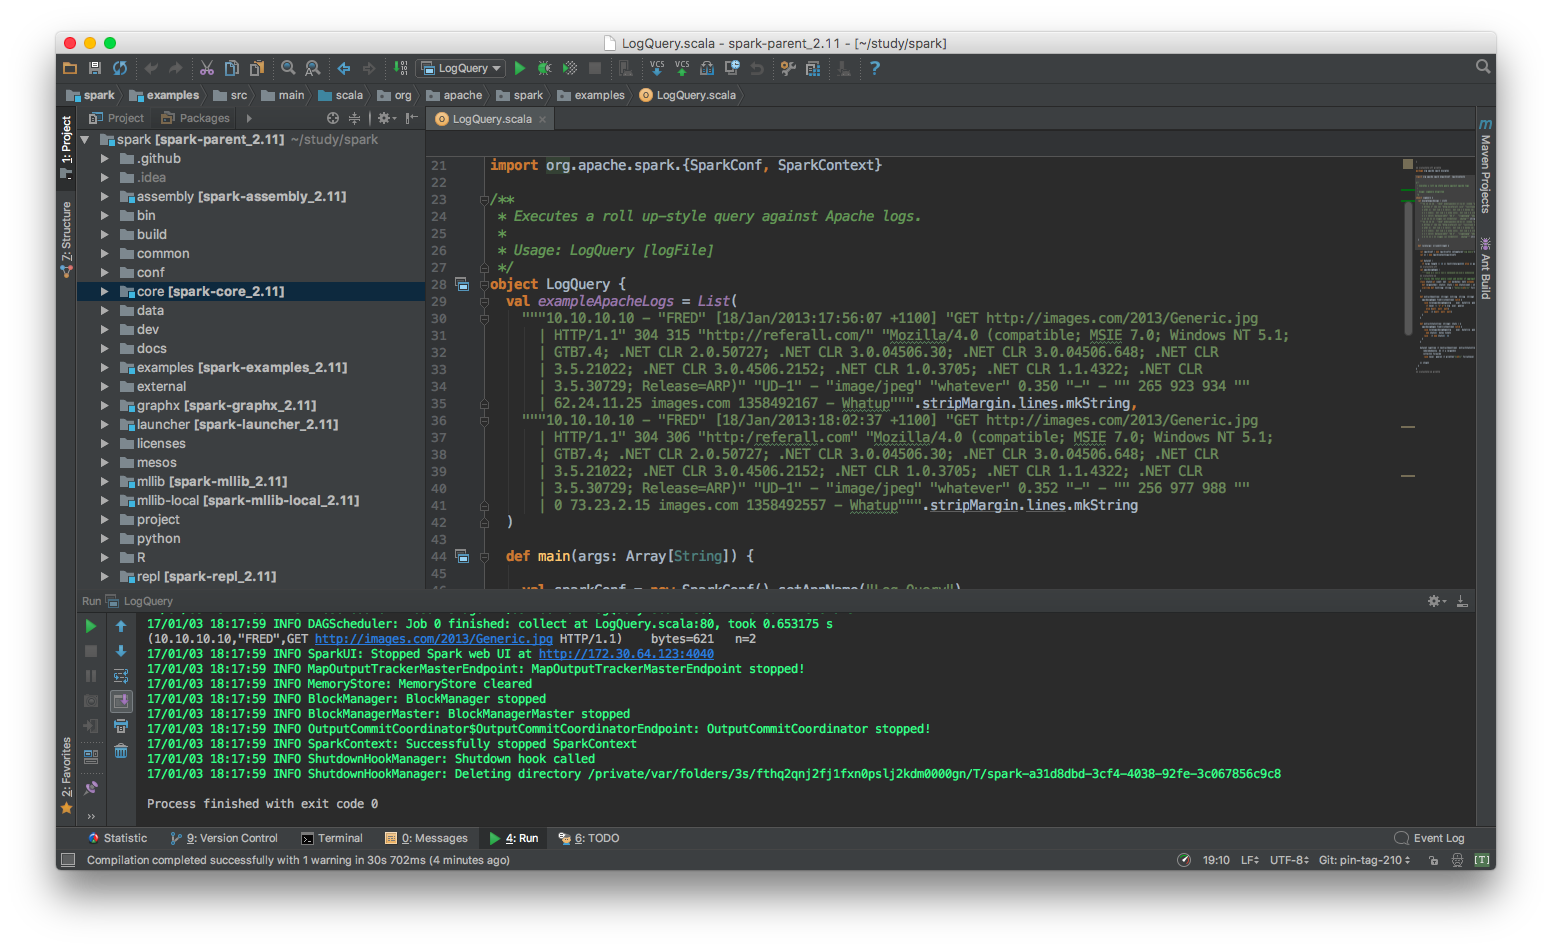Image resolution: width=1552 pixels, height=950 pixels.
Task: Open the LogQuery run configuration dropdown
Action: tap(462, 68)
